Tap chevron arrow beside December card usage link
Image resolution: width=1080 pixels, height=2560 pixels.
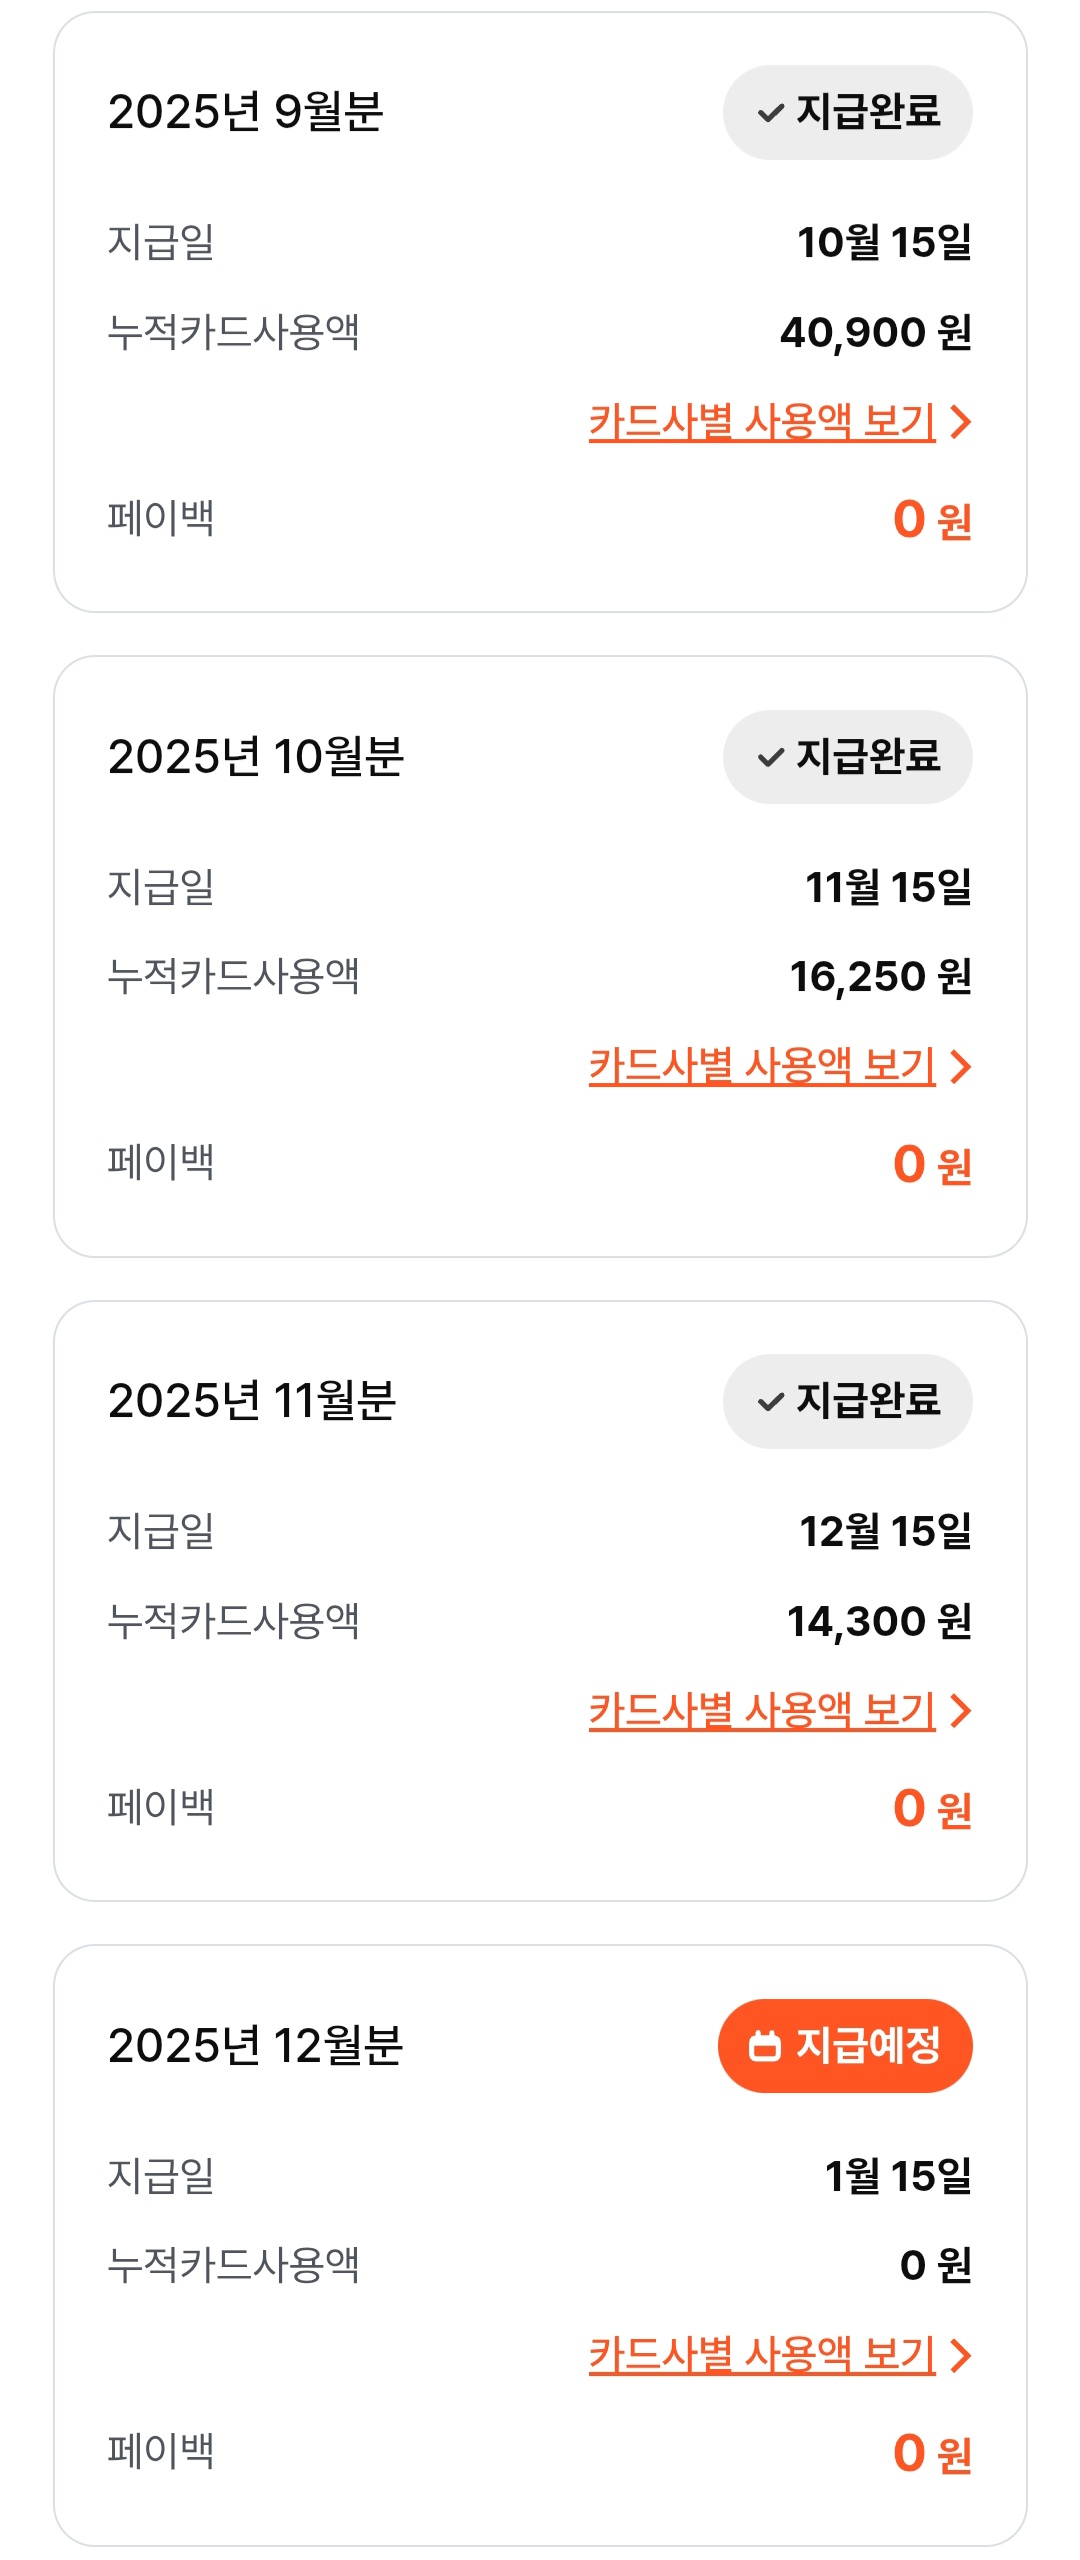pyautogui.click(x=960, y=2356)
